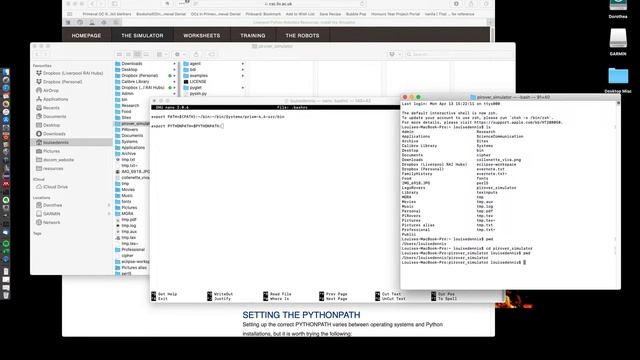640x360 pixels.
Task: Open the Finder group-by dropdown
Action: pos(161,54)
